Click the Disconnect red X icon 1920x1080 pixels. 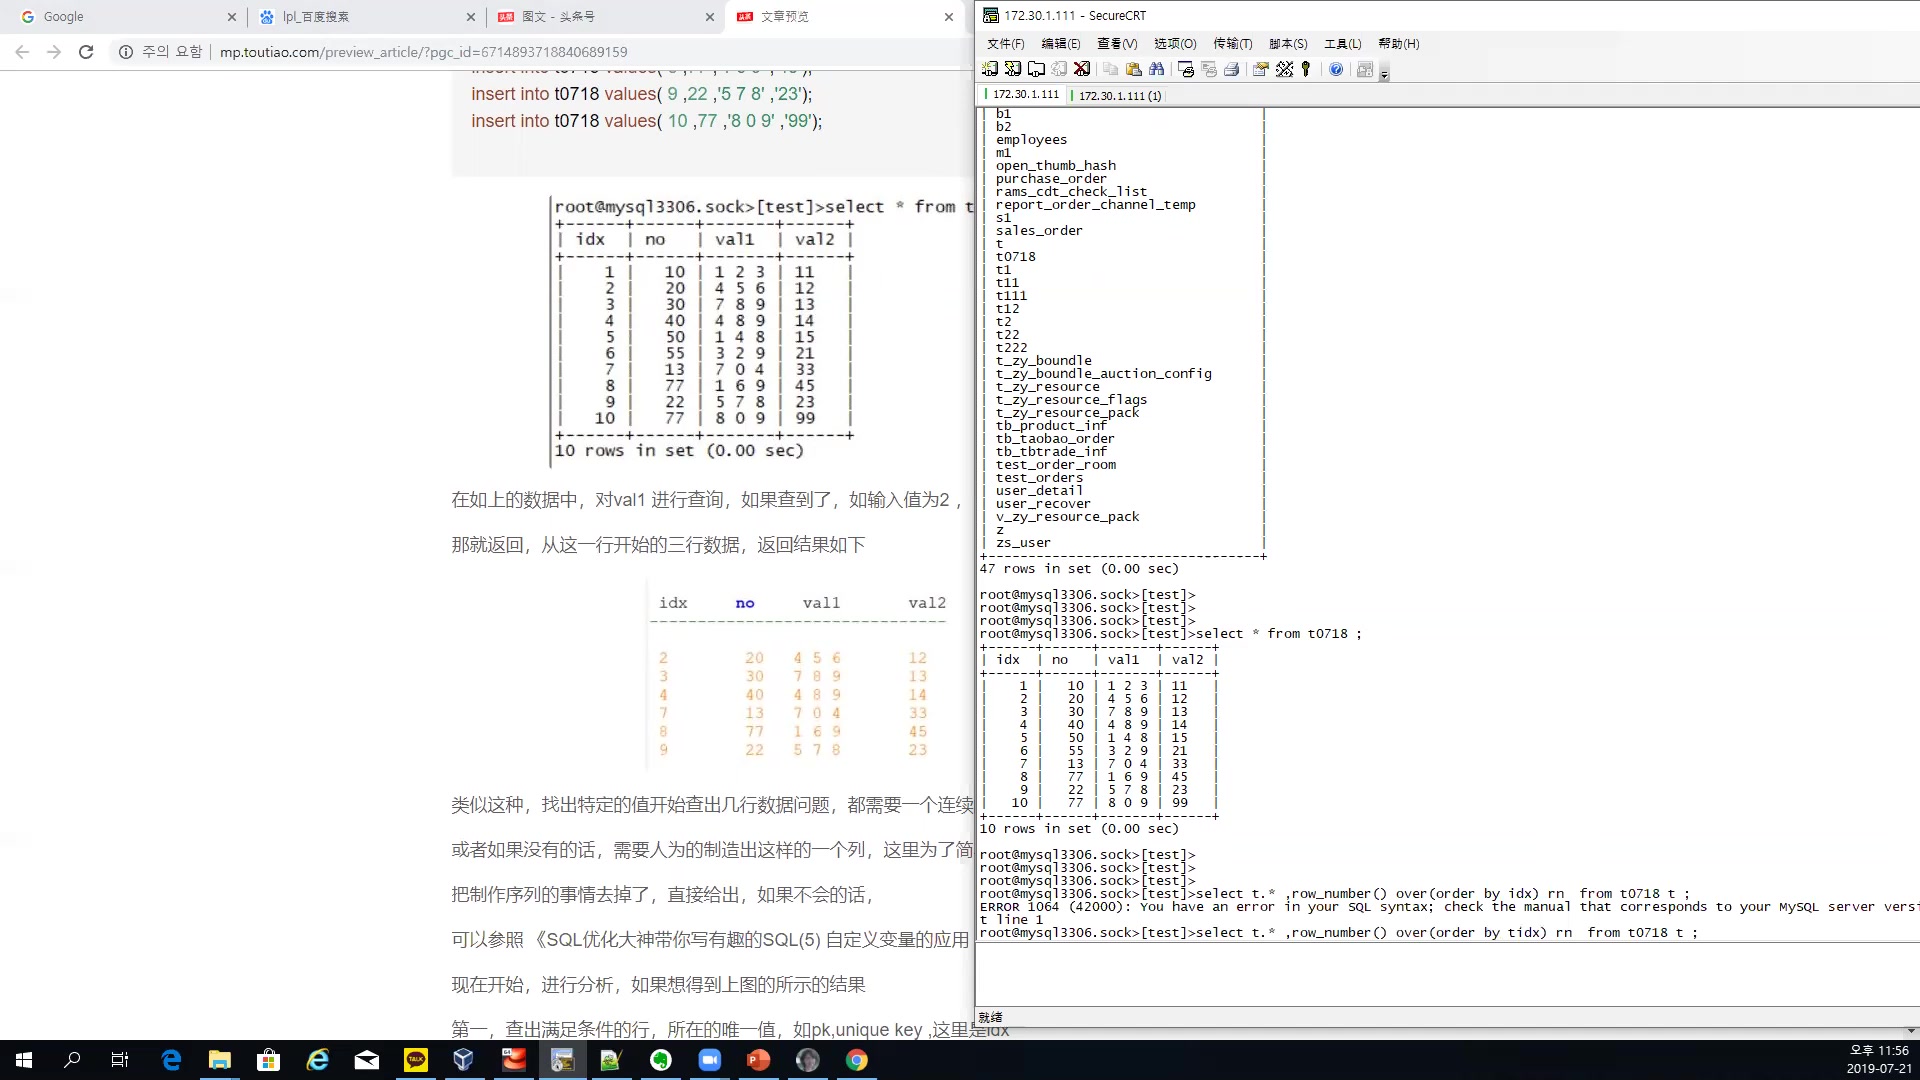[x=1082, y=69]
